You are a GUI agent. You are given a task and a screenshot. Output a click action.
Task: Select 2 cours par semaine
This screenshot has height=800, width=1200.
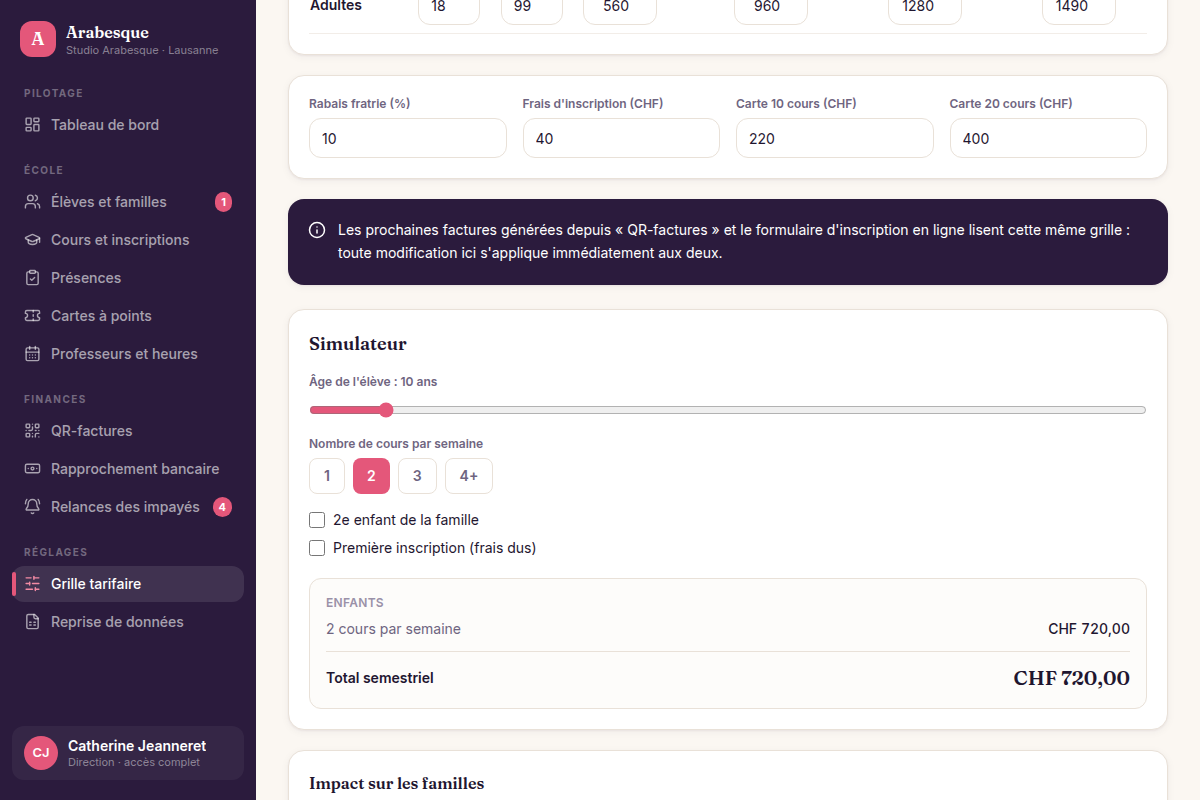click(x=371, y=476)
